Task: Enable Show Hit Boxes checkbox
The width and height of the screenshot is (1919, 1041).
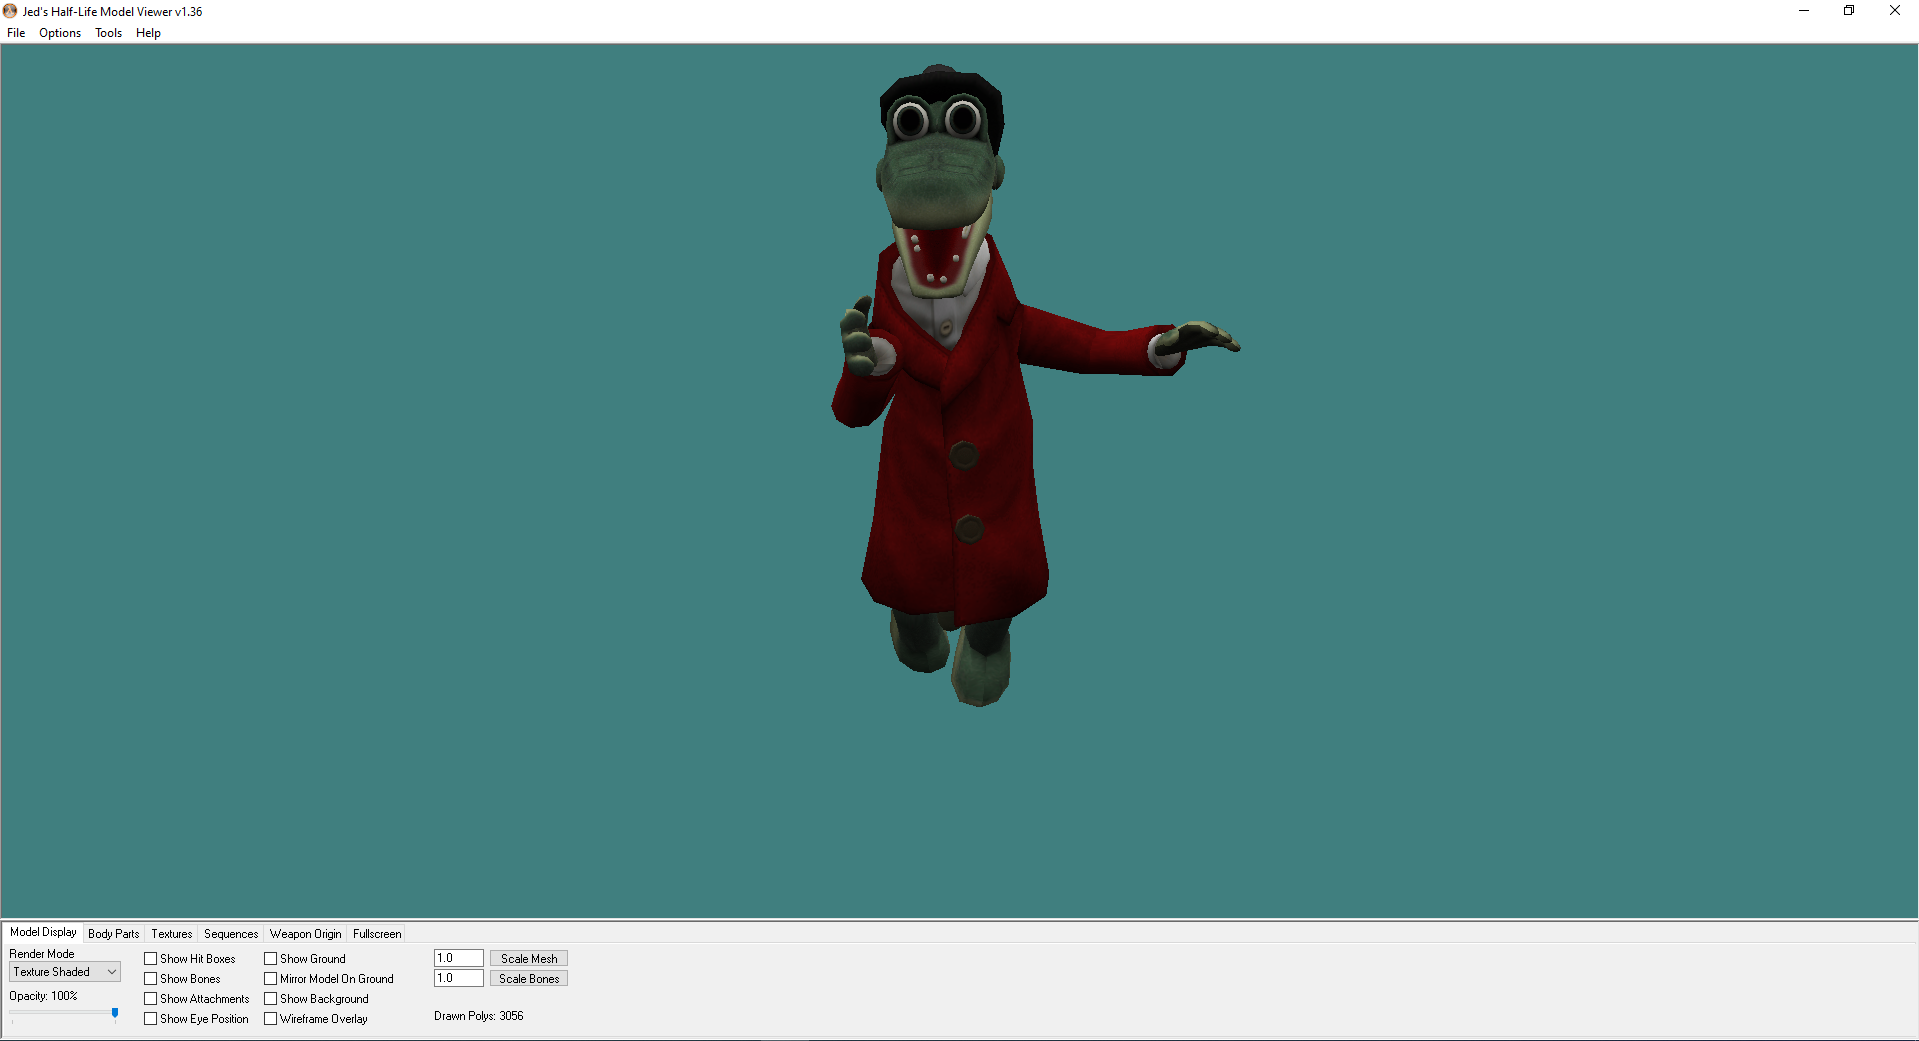Action: pos(151,959)
